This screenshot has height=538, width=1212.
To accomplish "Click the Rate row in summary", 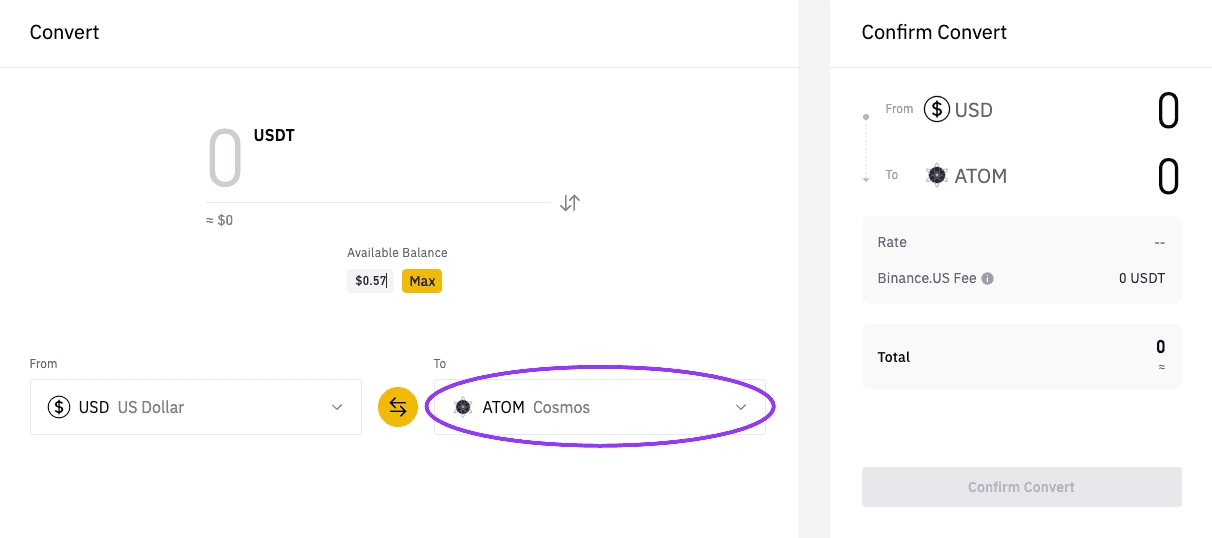I will coord(1021,242).
